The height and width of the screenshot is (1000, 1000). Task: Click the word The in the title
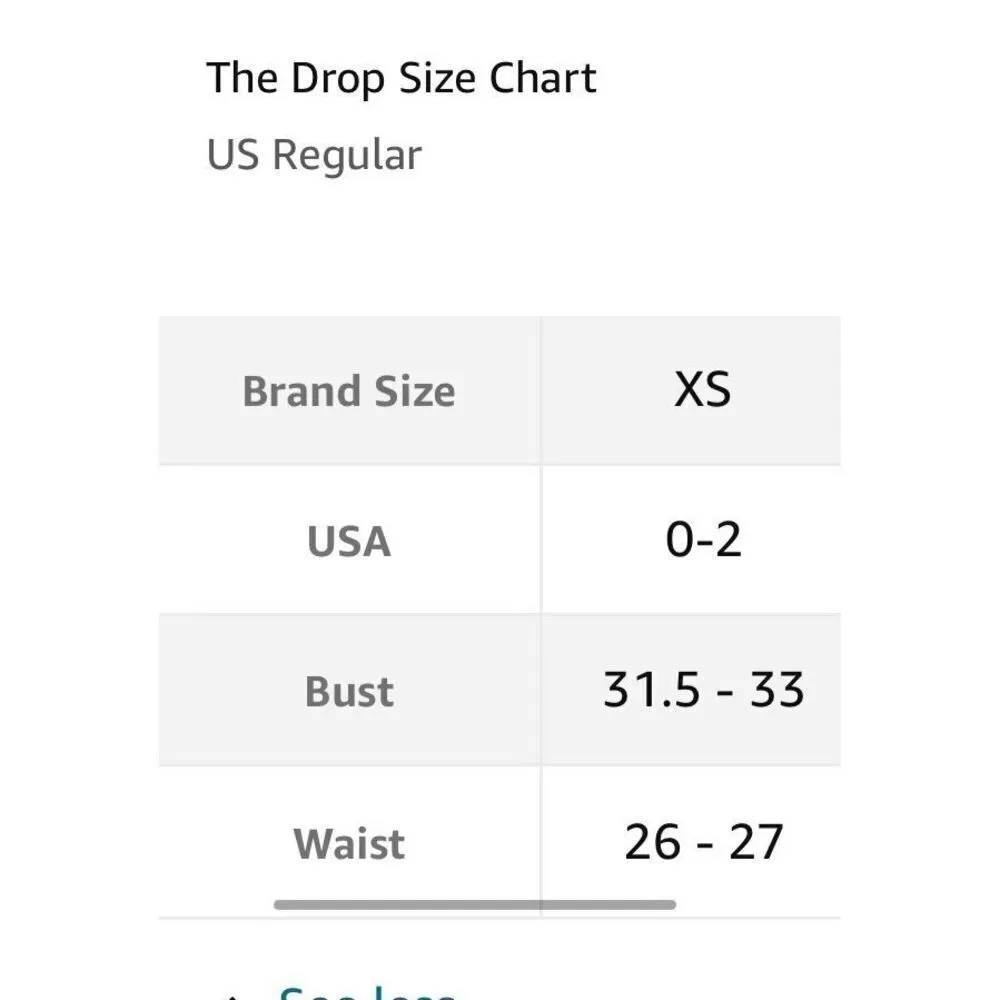pos(242,78)
